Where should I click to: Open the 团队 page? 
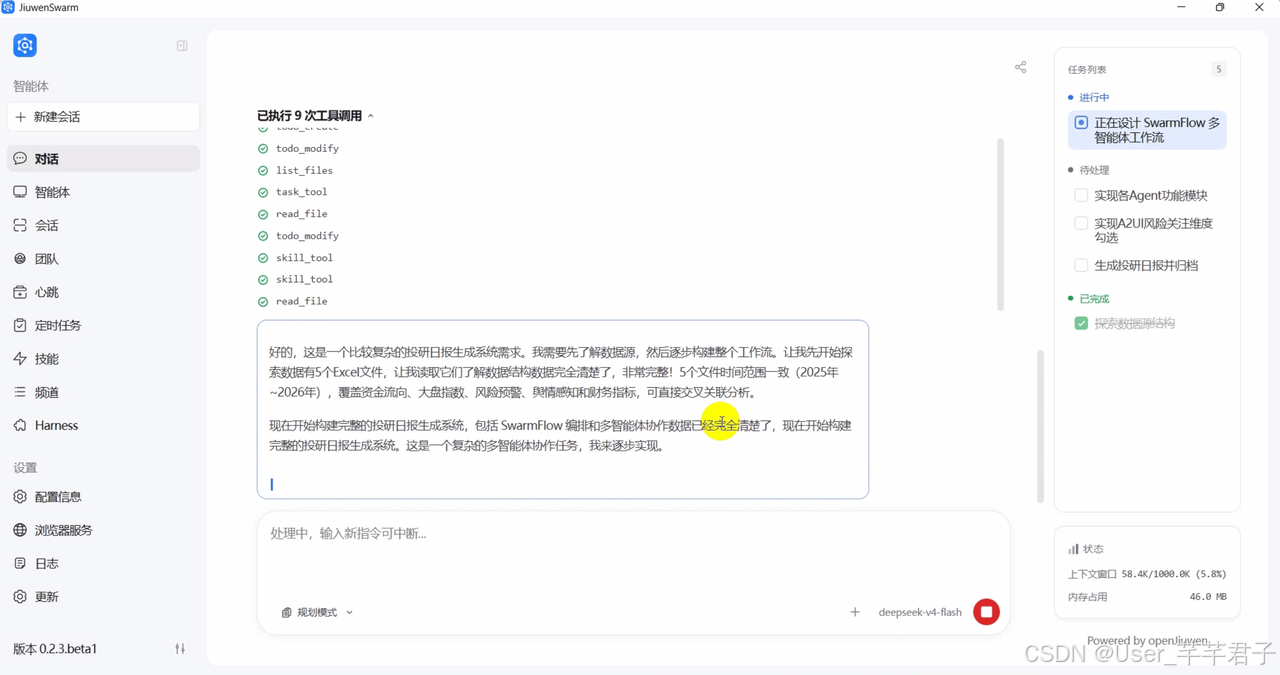[104, 258]
